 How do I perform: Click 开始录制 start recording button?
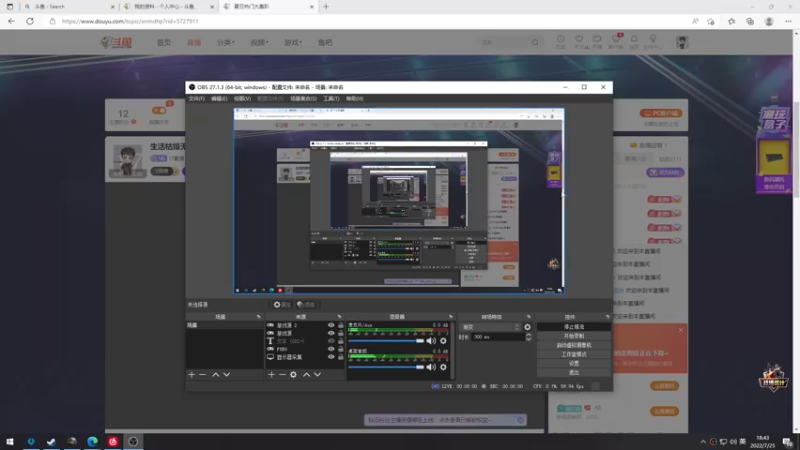pyautogui.click(x=574, y=336)
